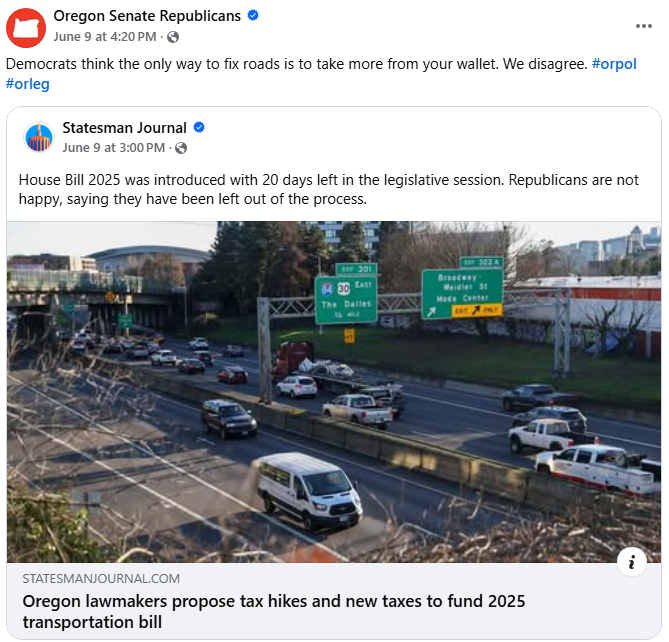
Task: Click the globe icon beside 3:00 PM
Action: coord(181,148)
